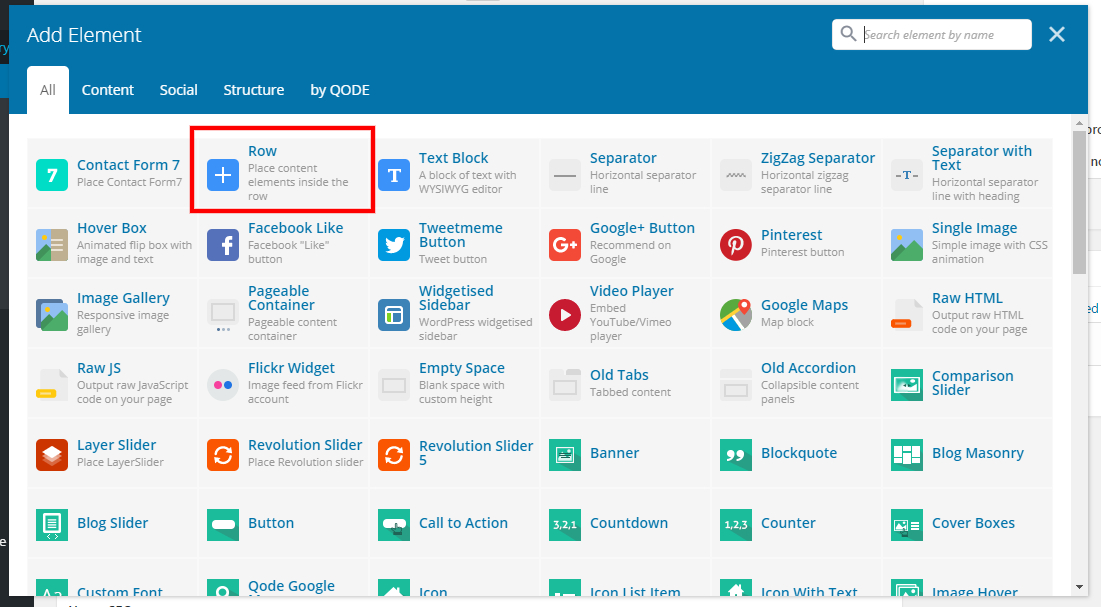Screen dimensions: 1101x607
Task: Select the Row element plus icon
Action: pos(223,175)
